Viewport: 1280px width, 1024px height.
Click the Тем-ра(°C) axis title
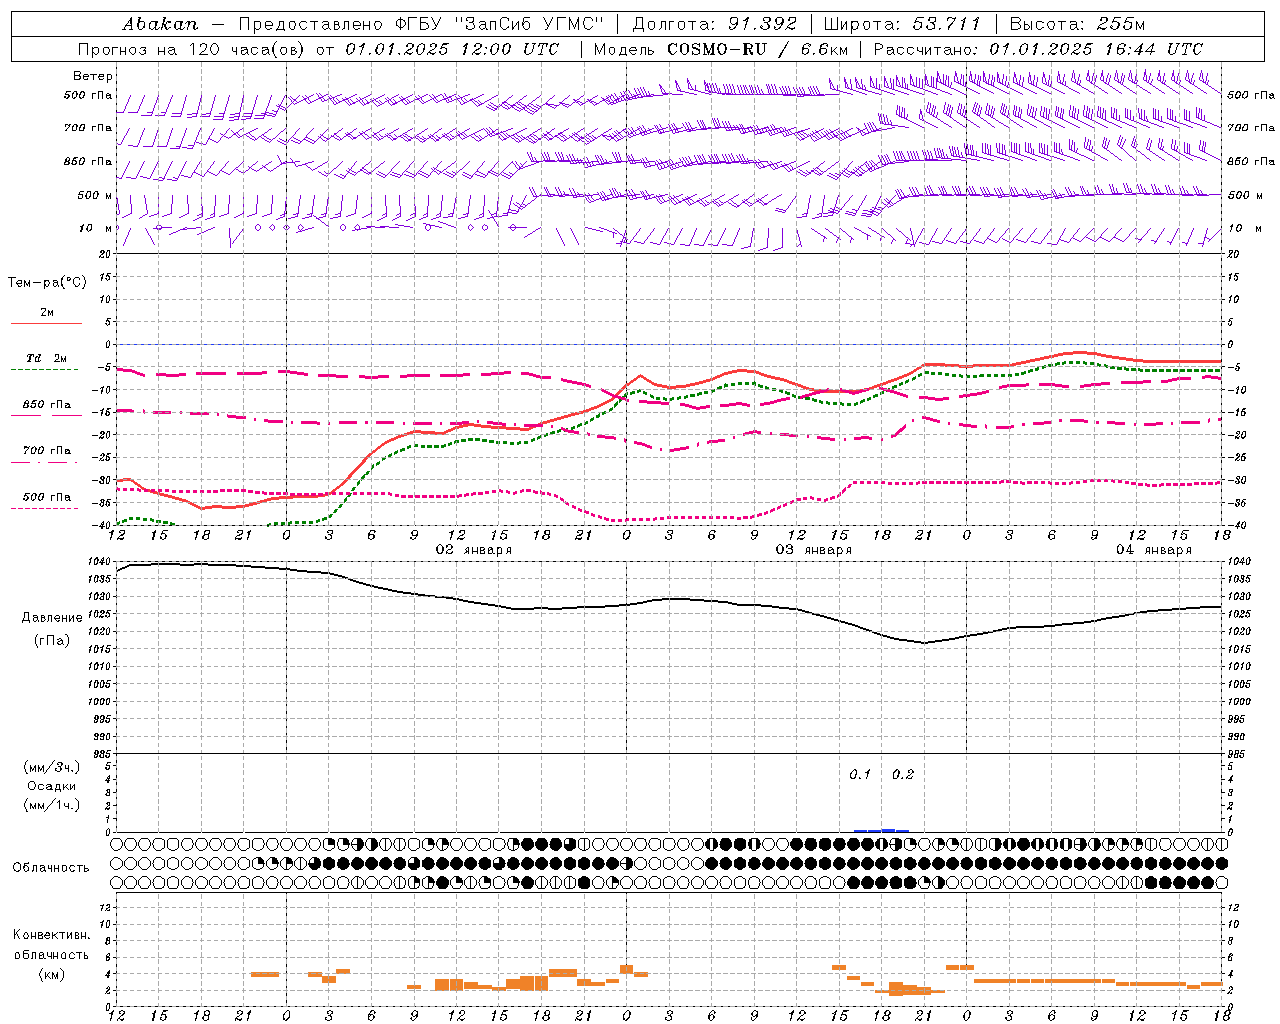click(x=47, y=282)
